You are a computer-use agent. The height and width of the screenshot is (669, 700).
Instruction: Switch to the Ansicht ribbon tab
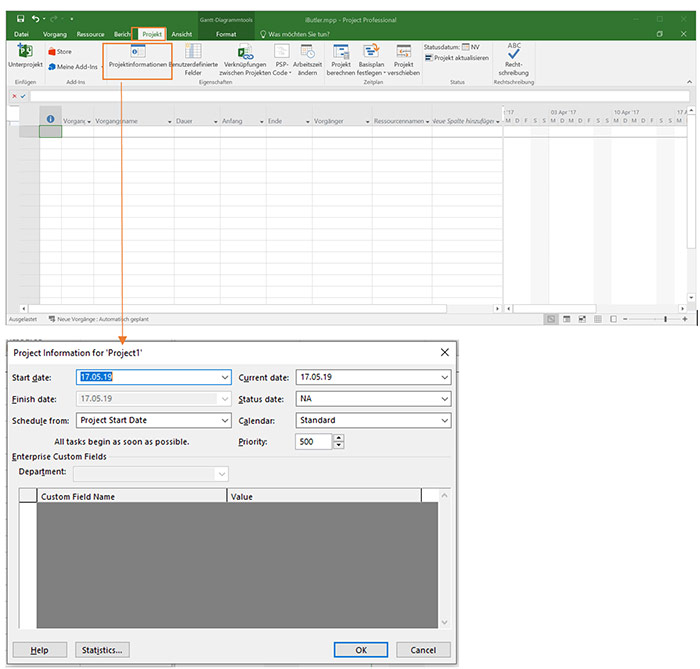pos(181,34)
